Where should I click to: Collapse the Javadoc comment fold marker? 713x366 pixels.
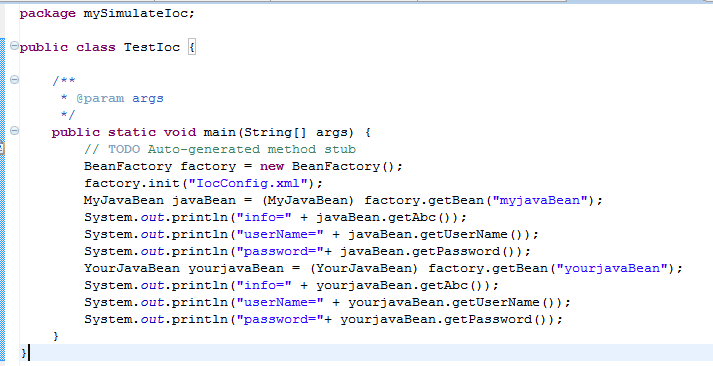pos(14,80)
